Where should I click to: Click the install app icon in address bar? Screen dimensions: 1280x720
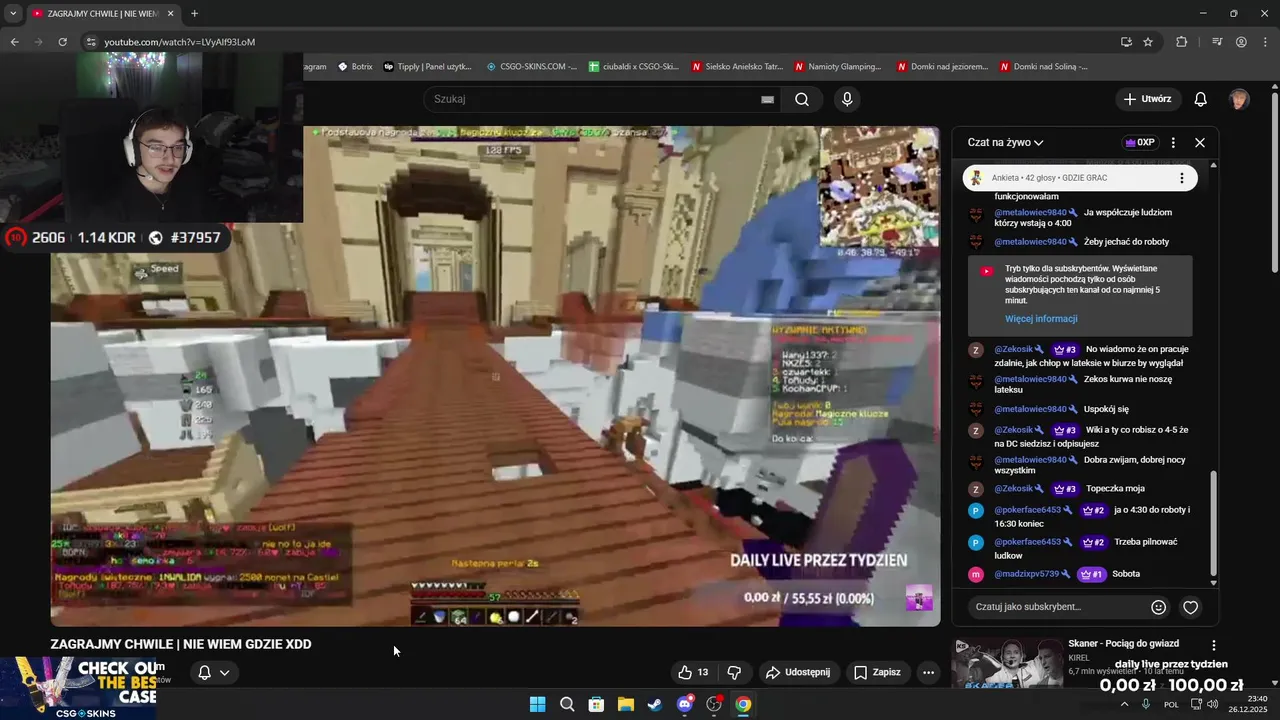pyautogui.click(x=1126, y=42)
